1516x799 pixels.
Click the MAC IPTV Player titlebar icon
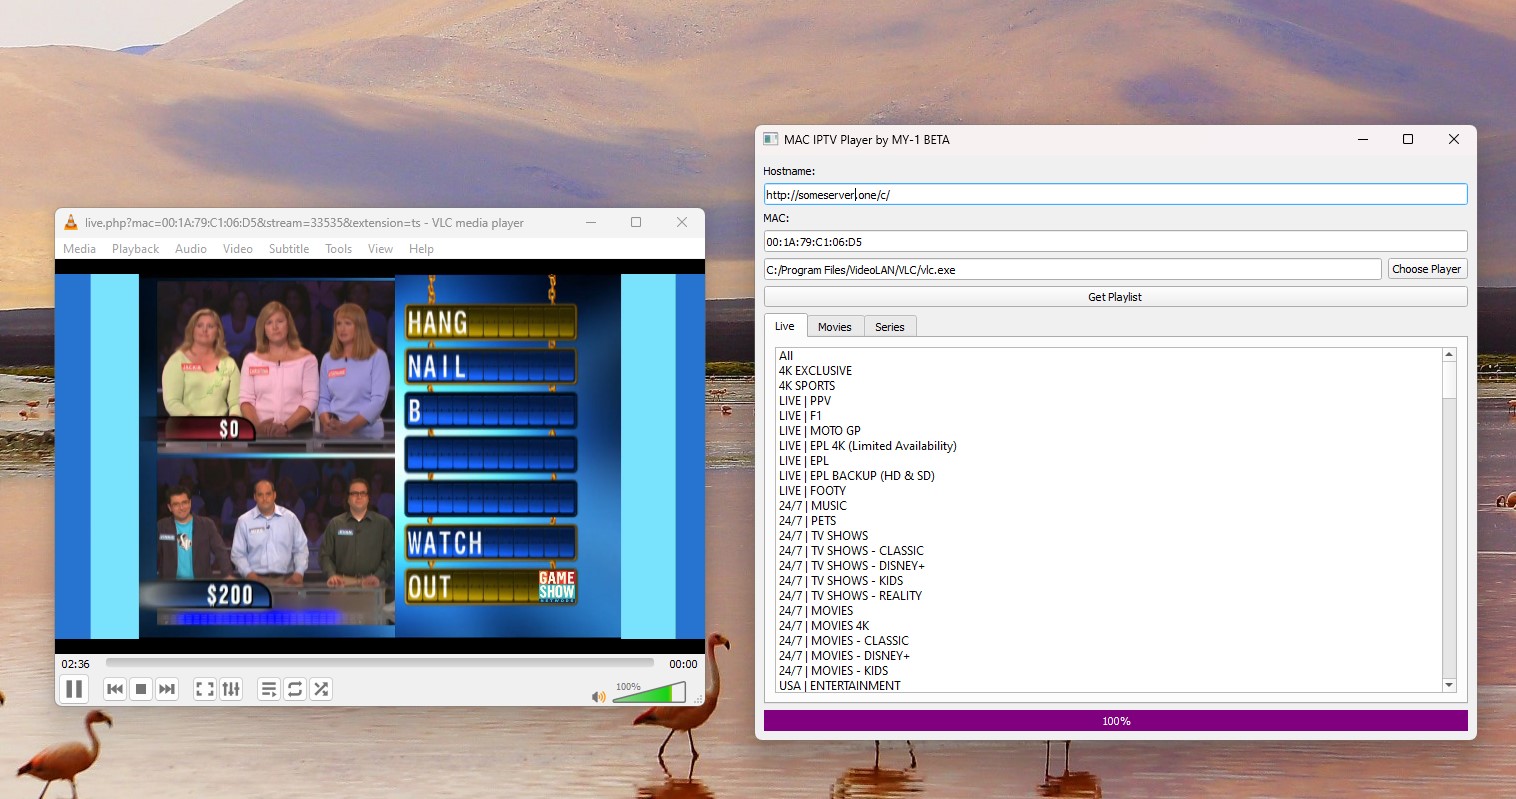tap(770, 139)
